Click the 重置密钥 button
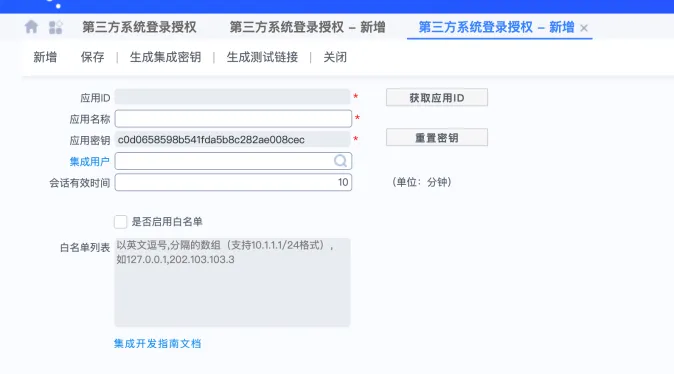The width and height of the screenshot is (674, 374). tap(437, 138)
